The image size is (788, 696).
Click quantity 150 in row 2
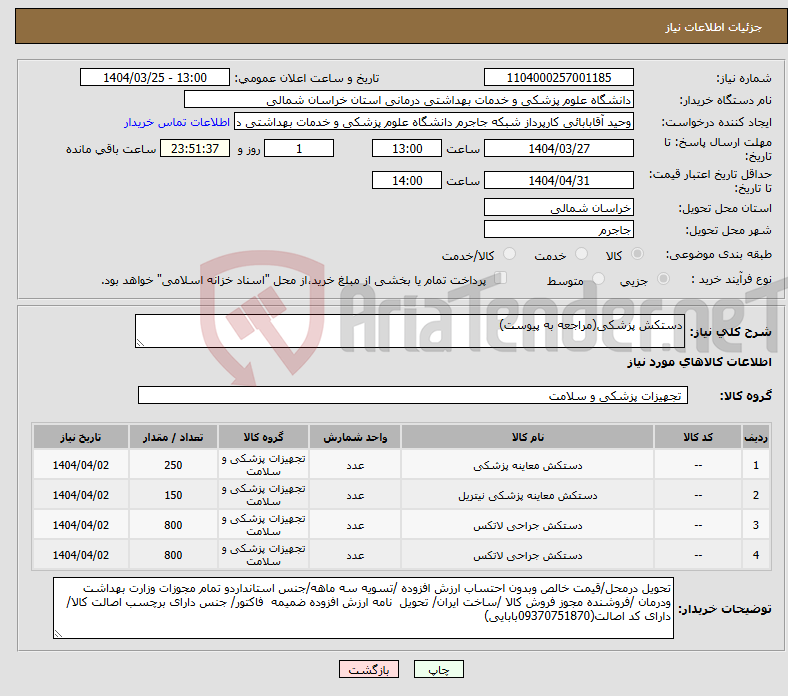pyautogui.click(x=173, y=495)
